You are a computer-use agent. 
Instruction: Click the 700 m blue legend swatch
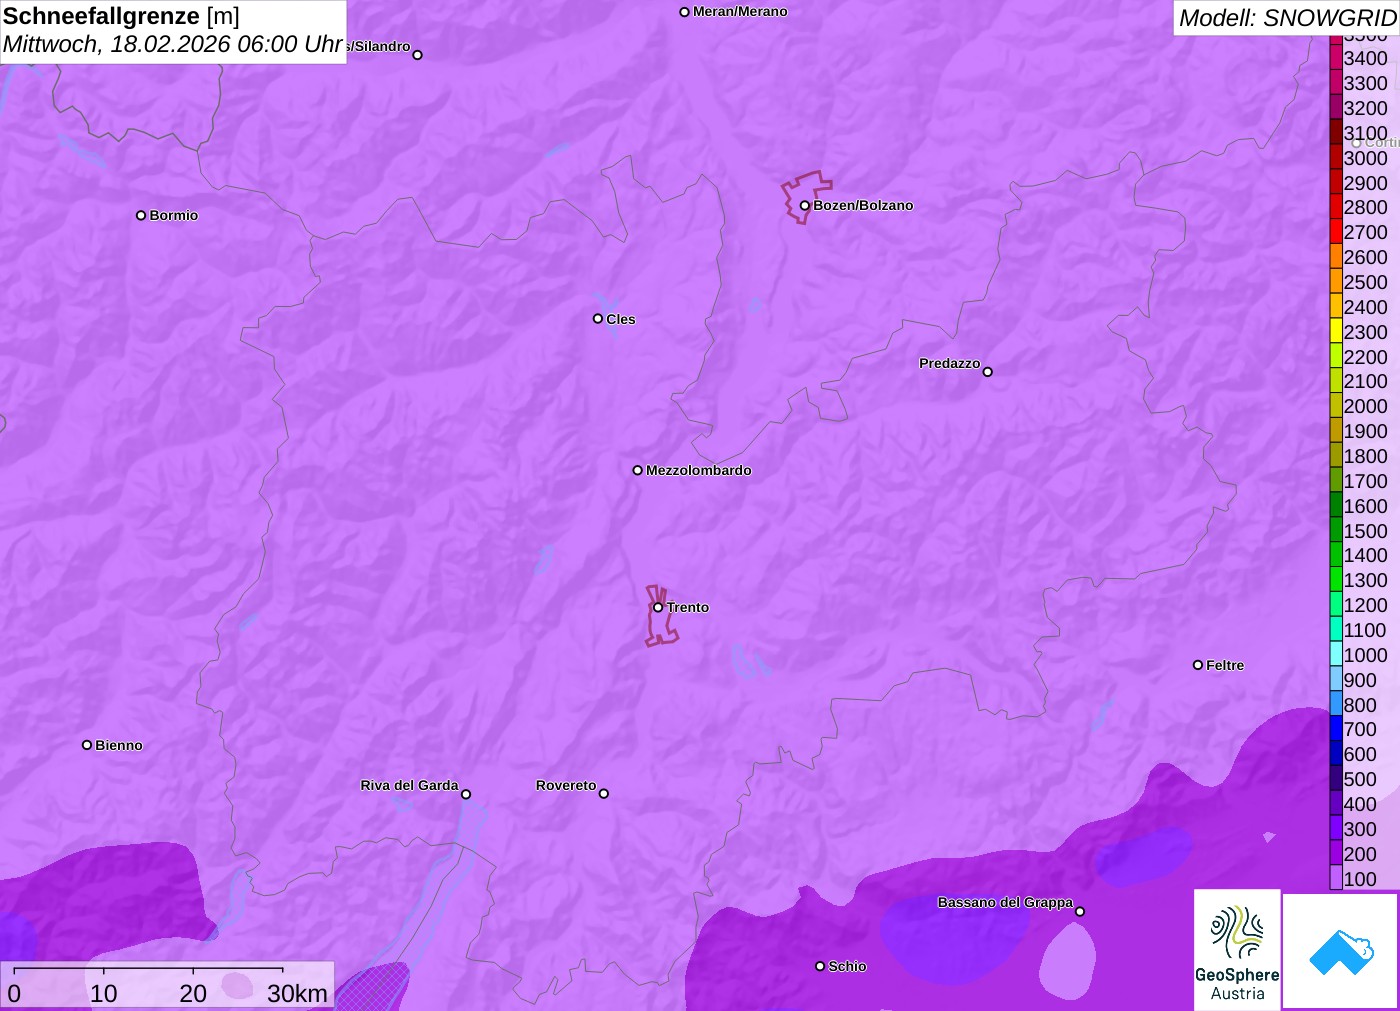tap(1336, 730)
